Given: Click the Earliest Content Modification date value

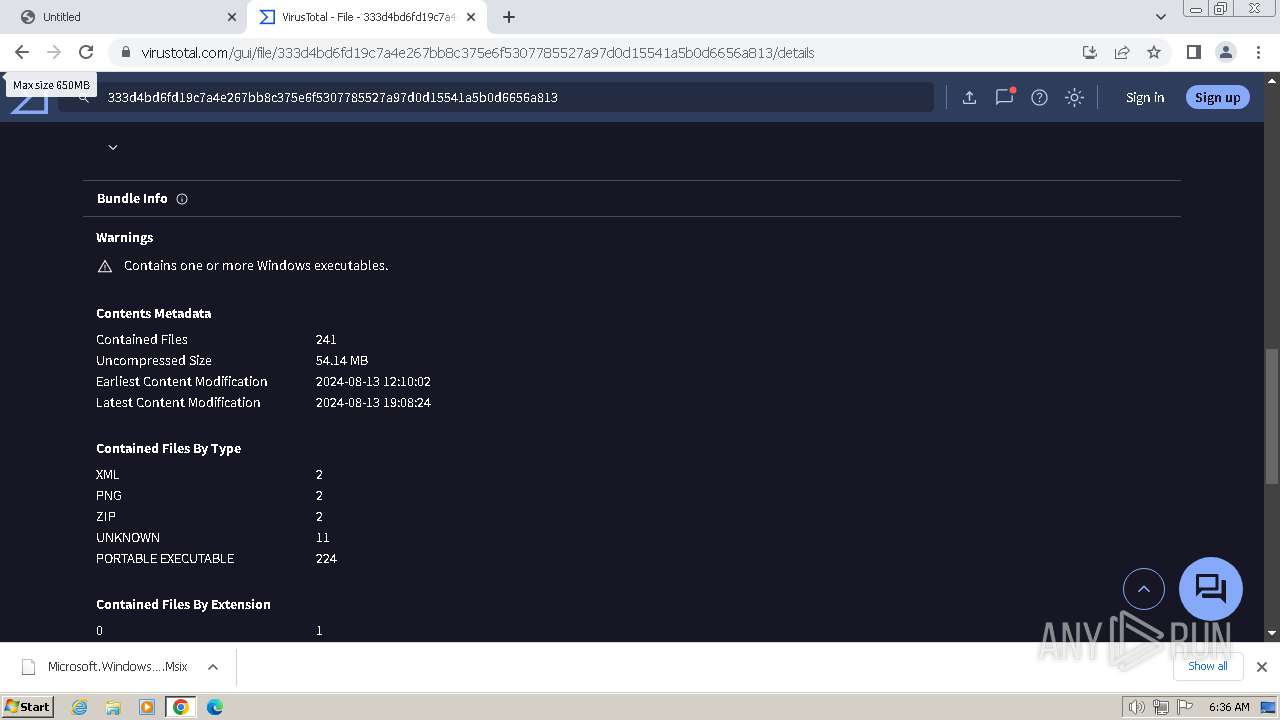Looking at the screenshot, I should point(373,382).
